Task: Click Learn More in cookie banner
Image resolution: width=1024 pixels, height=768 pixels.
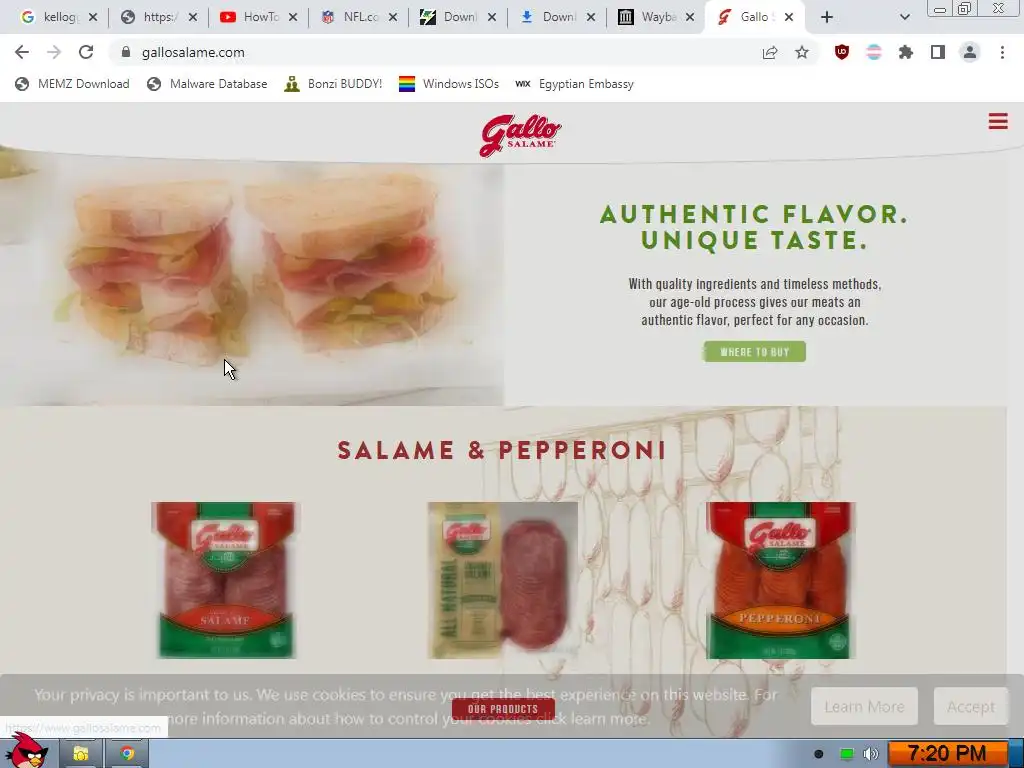Action: tap(864, 707)
